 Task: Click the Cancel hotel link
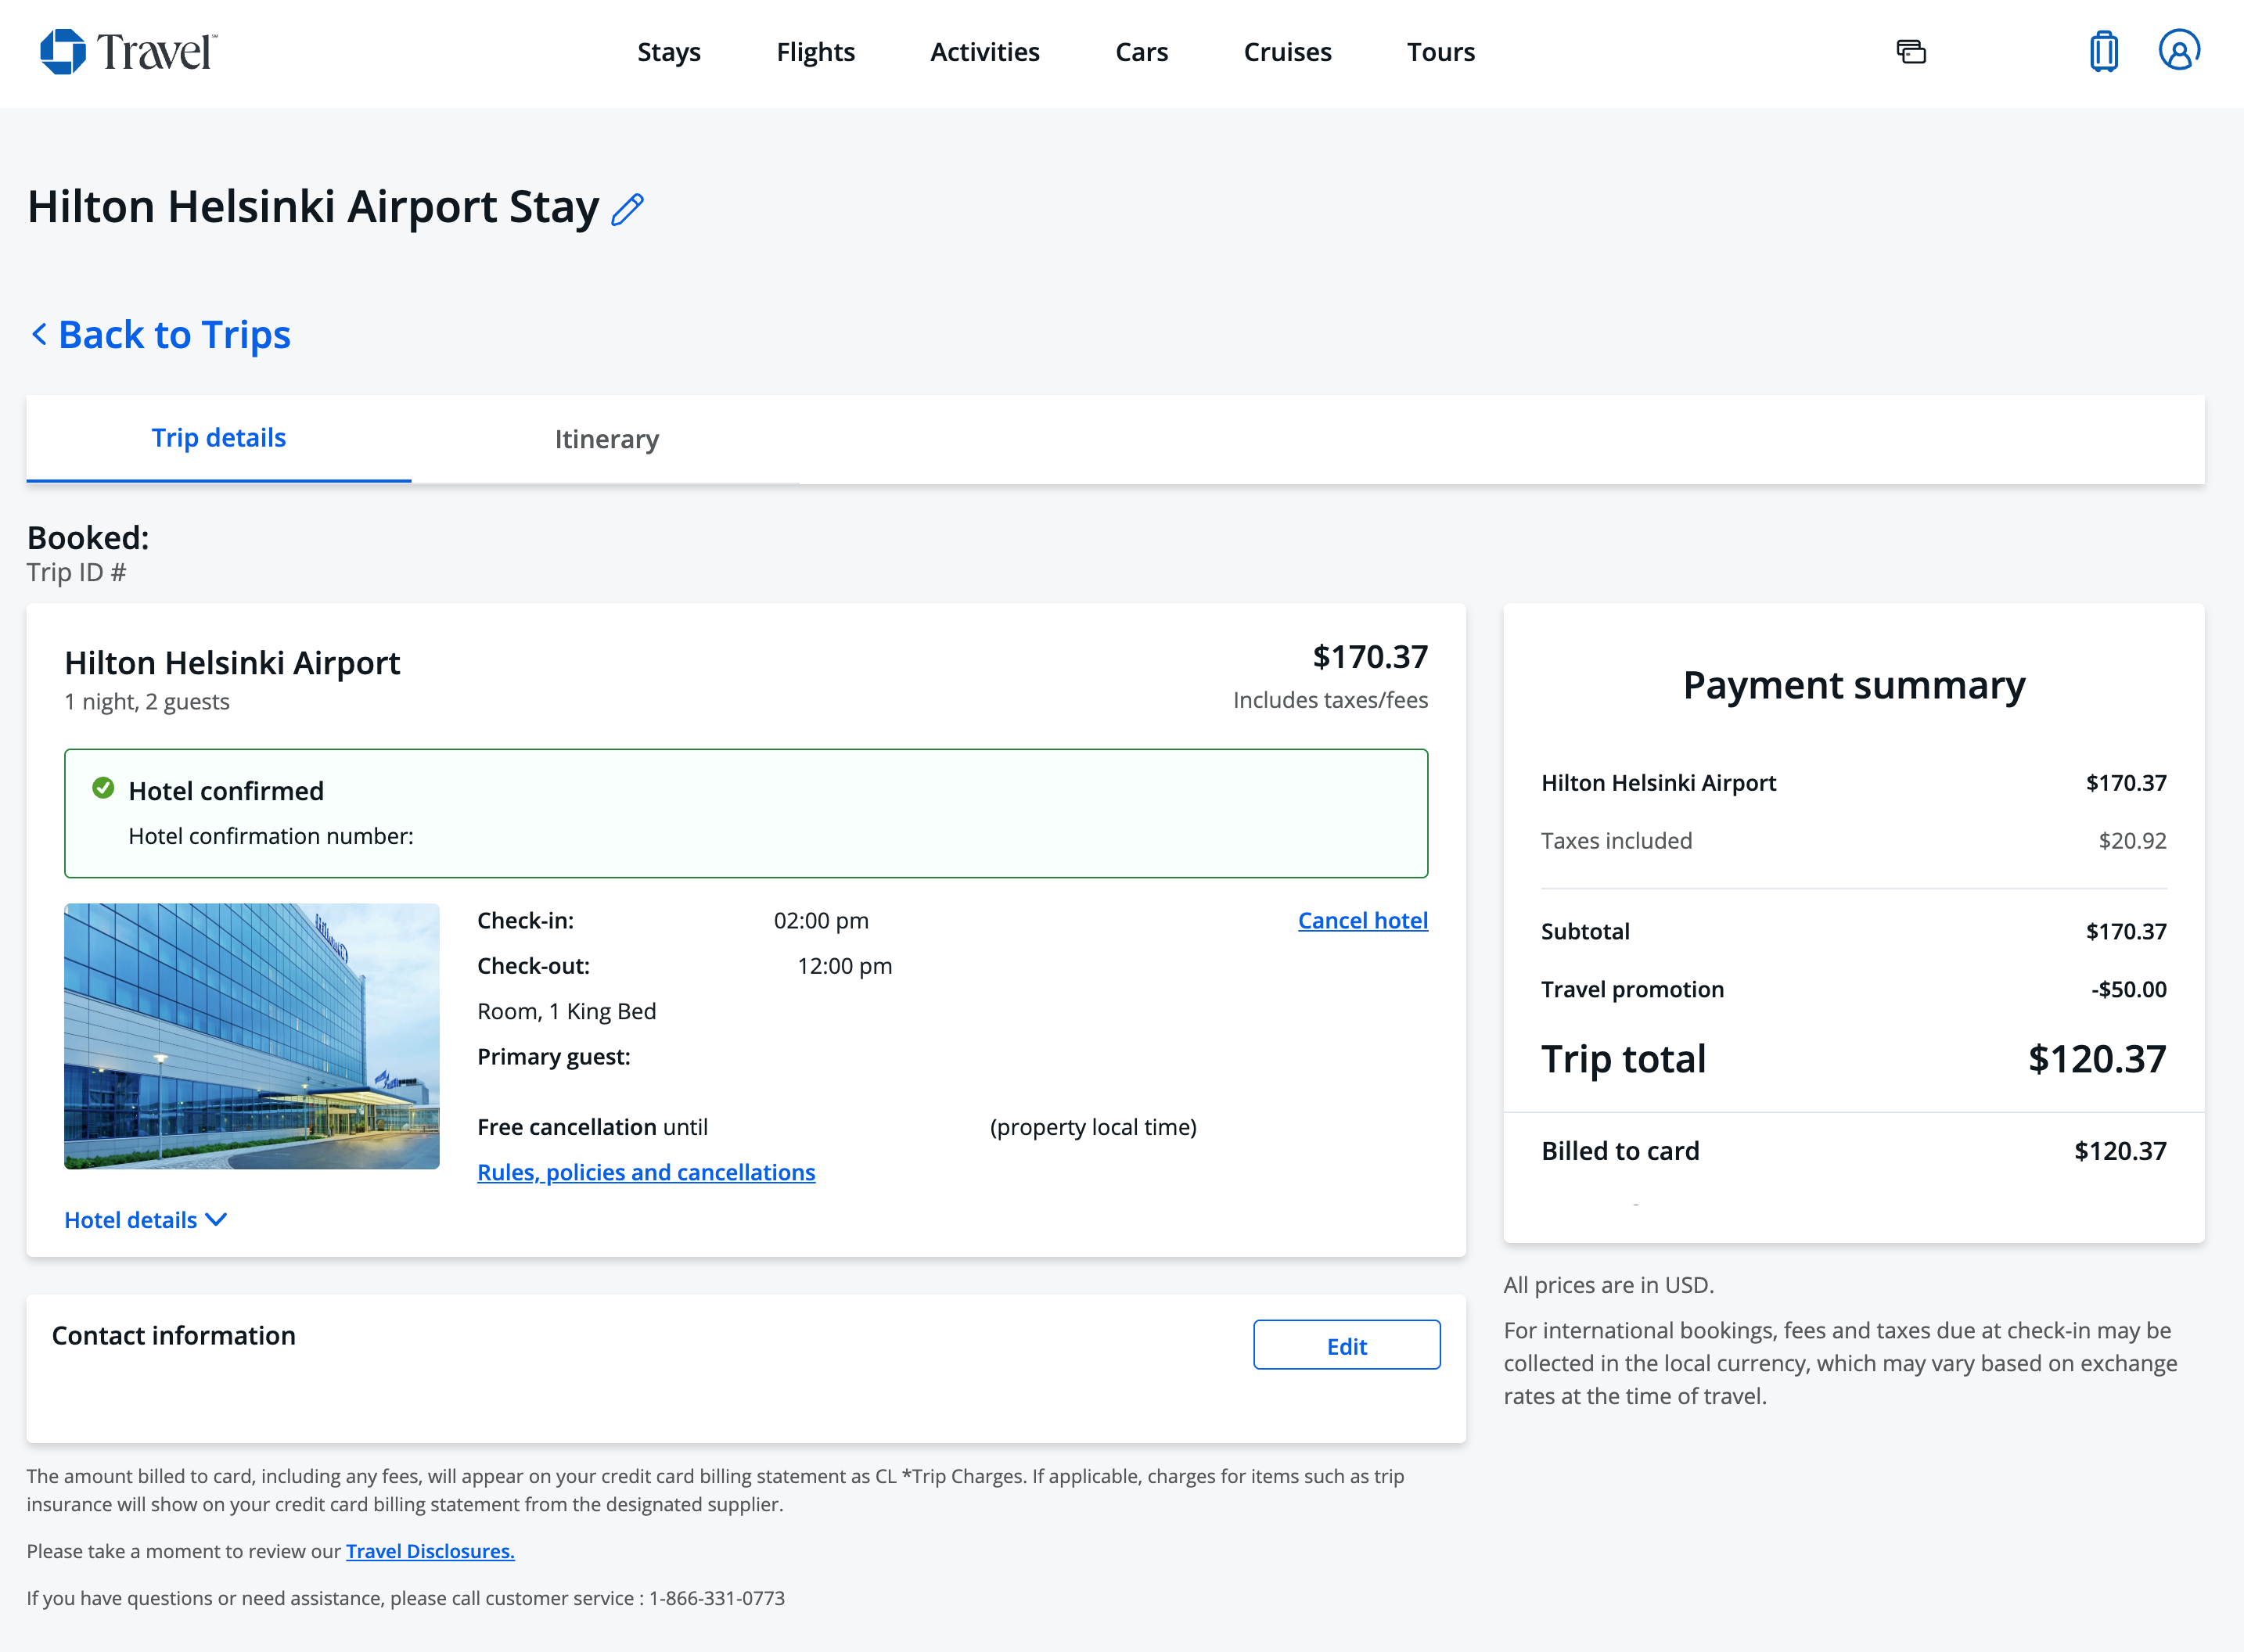1362,920
